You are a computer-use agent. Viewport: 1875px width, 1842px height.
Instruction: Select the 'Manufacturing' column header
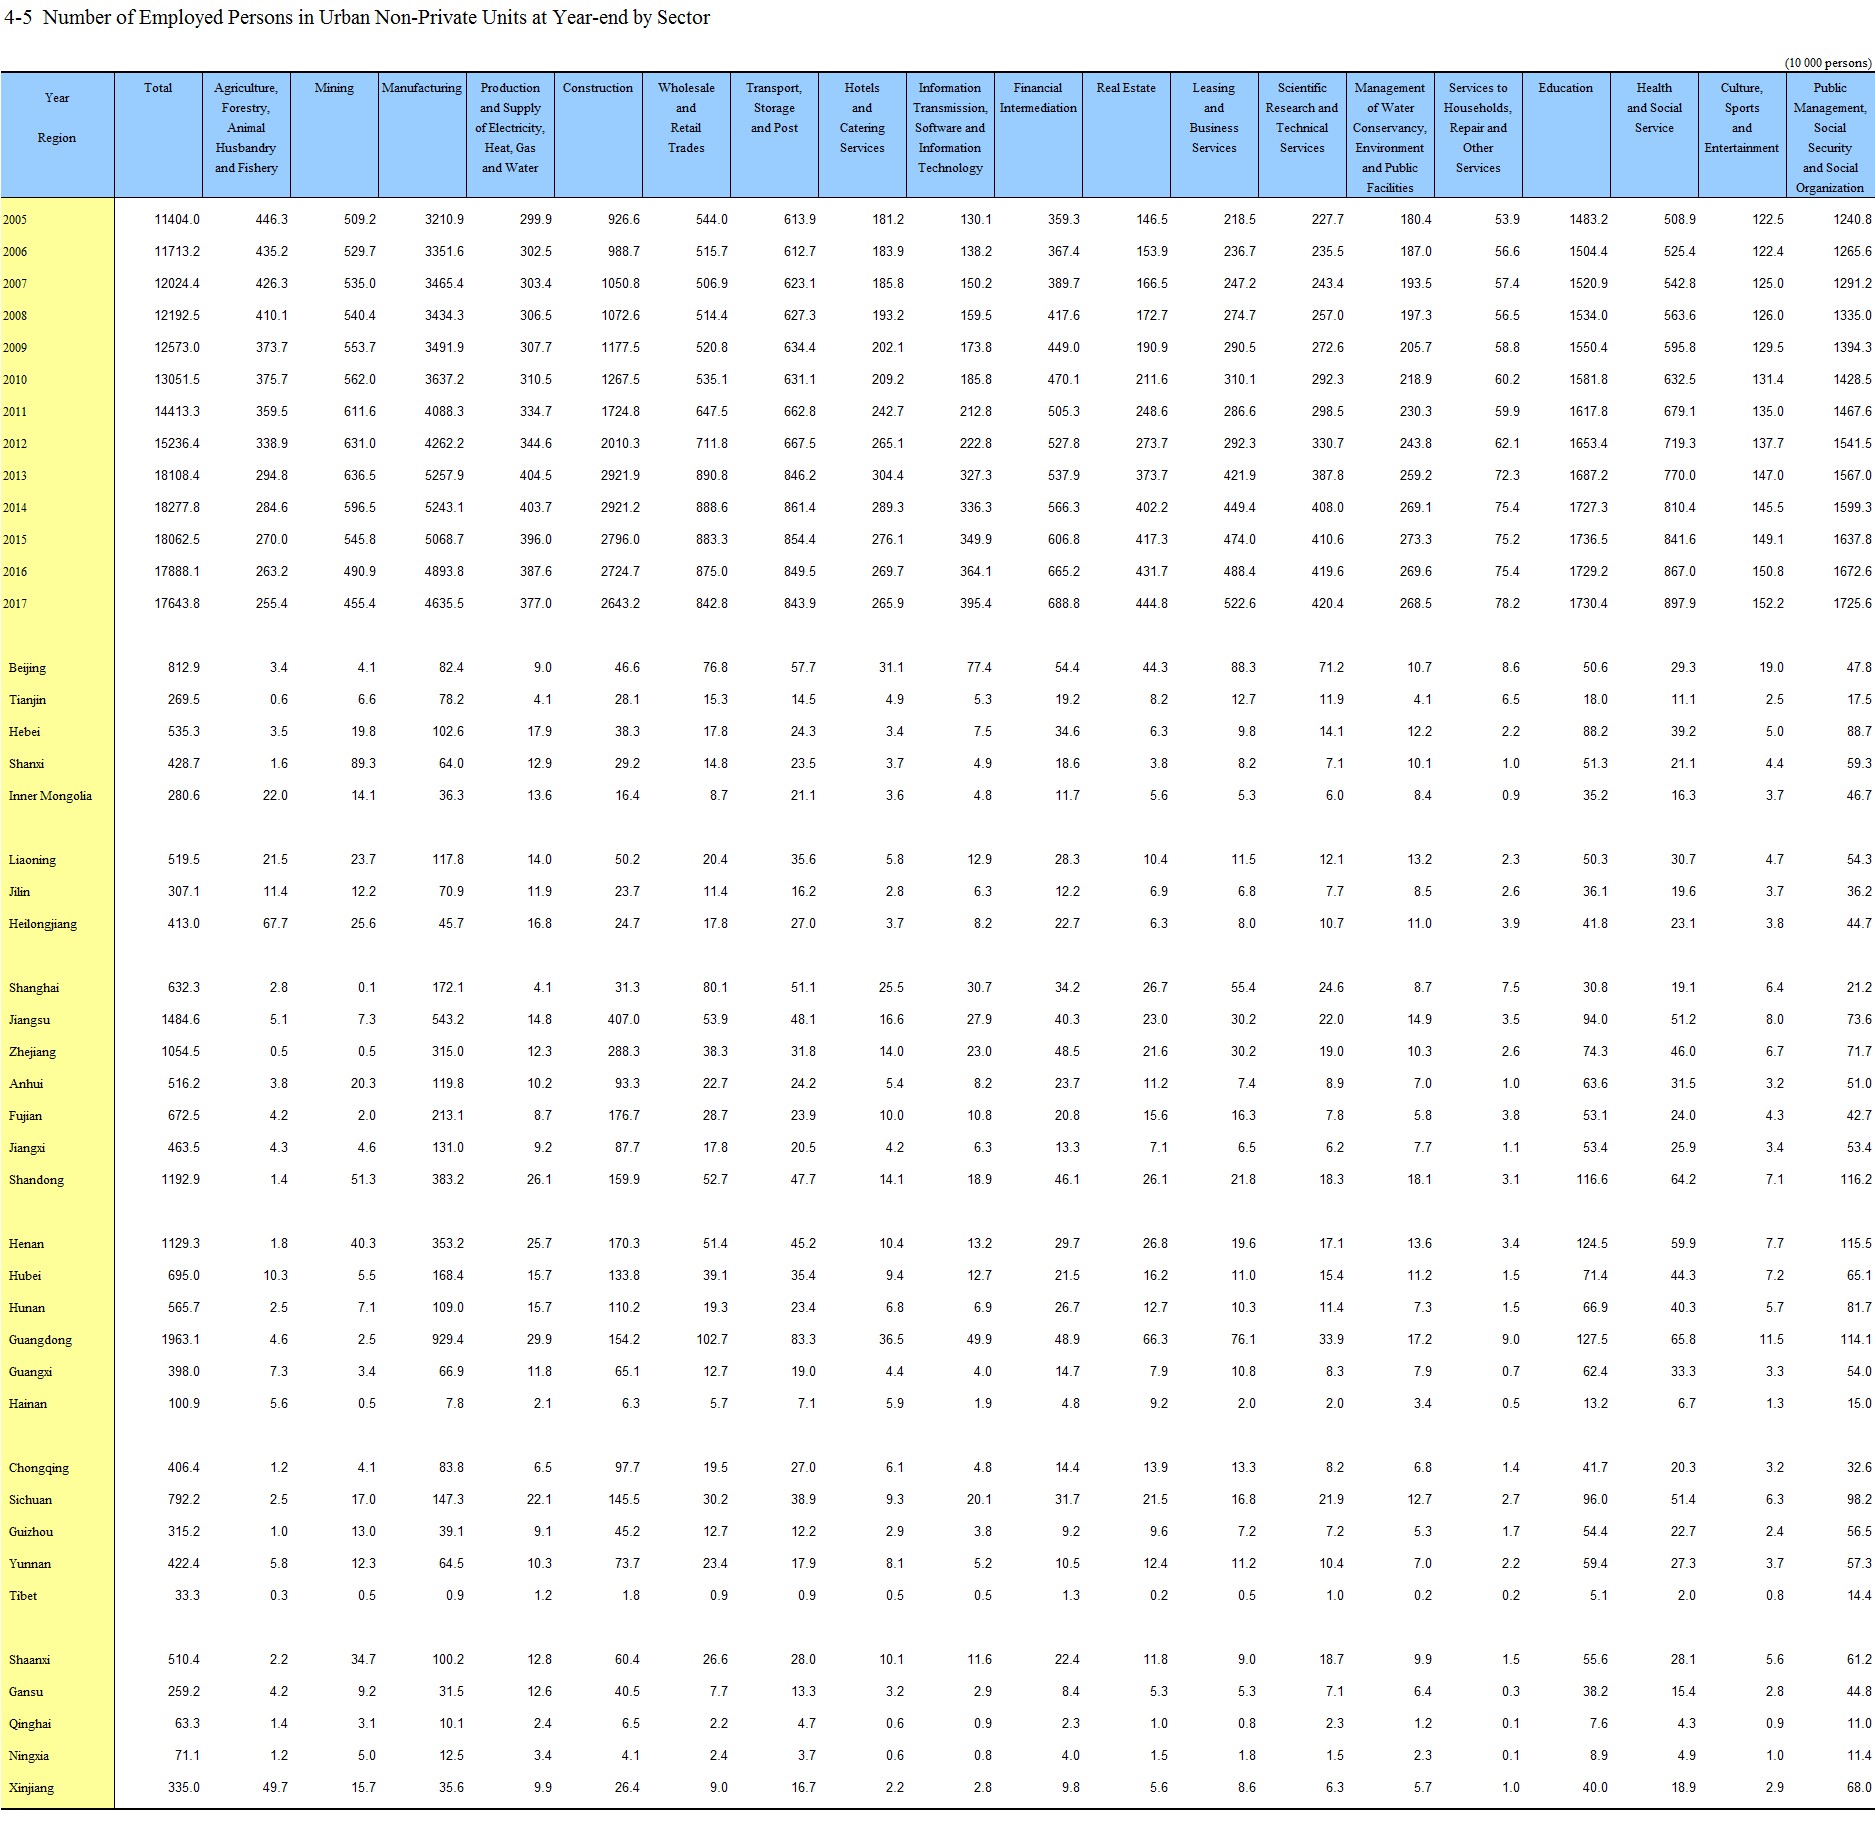[x=422, y=88]
